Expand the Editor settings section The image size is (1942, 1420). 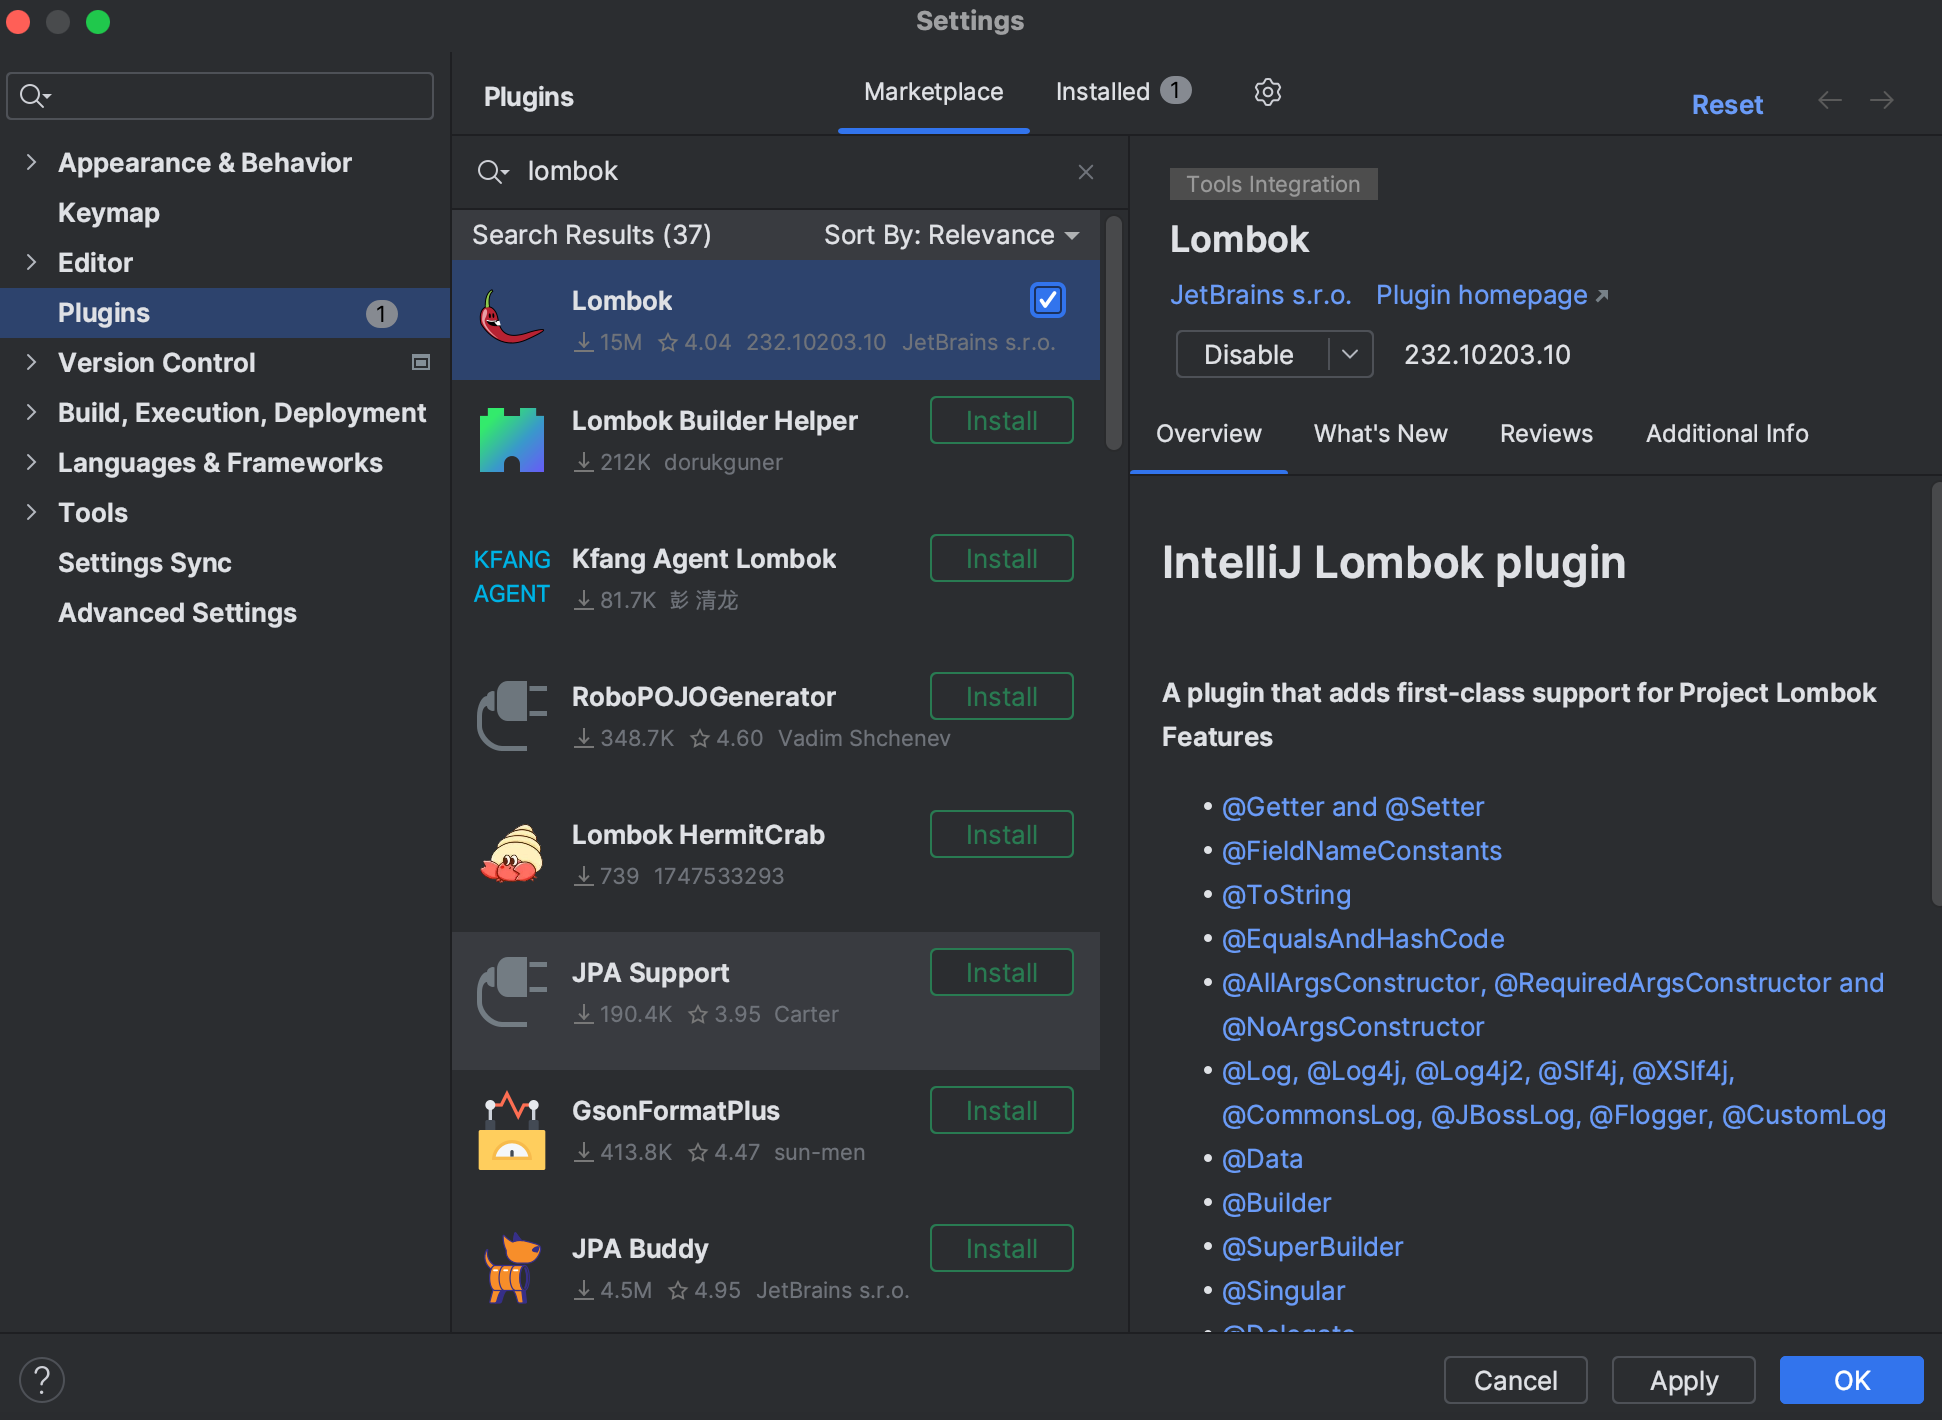(31, 262)
